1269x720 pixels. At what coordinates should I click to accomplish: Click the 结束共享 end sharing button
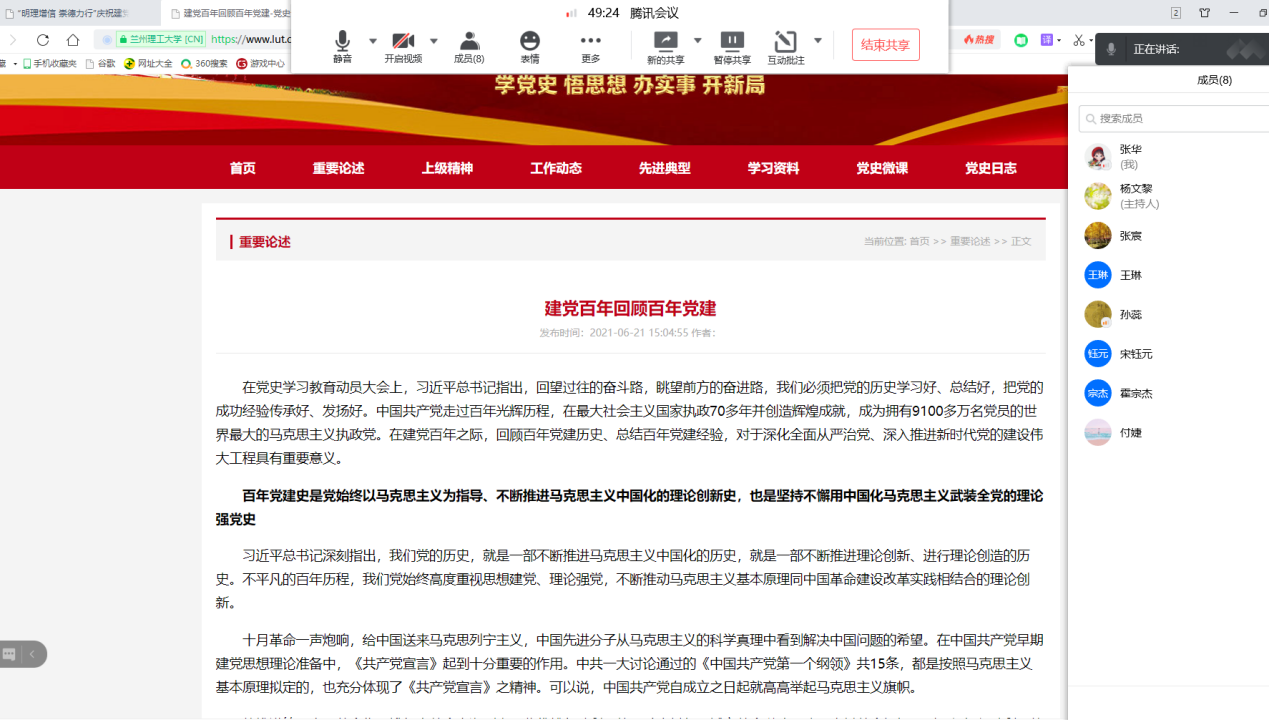884,44
